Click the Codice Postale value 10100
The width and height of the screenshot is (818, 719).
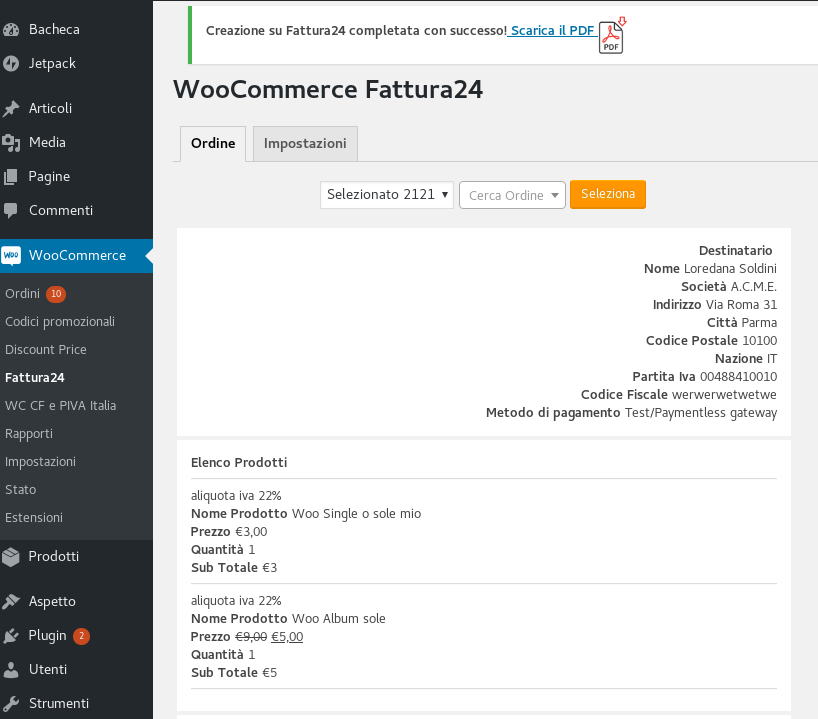pos(760,341)
